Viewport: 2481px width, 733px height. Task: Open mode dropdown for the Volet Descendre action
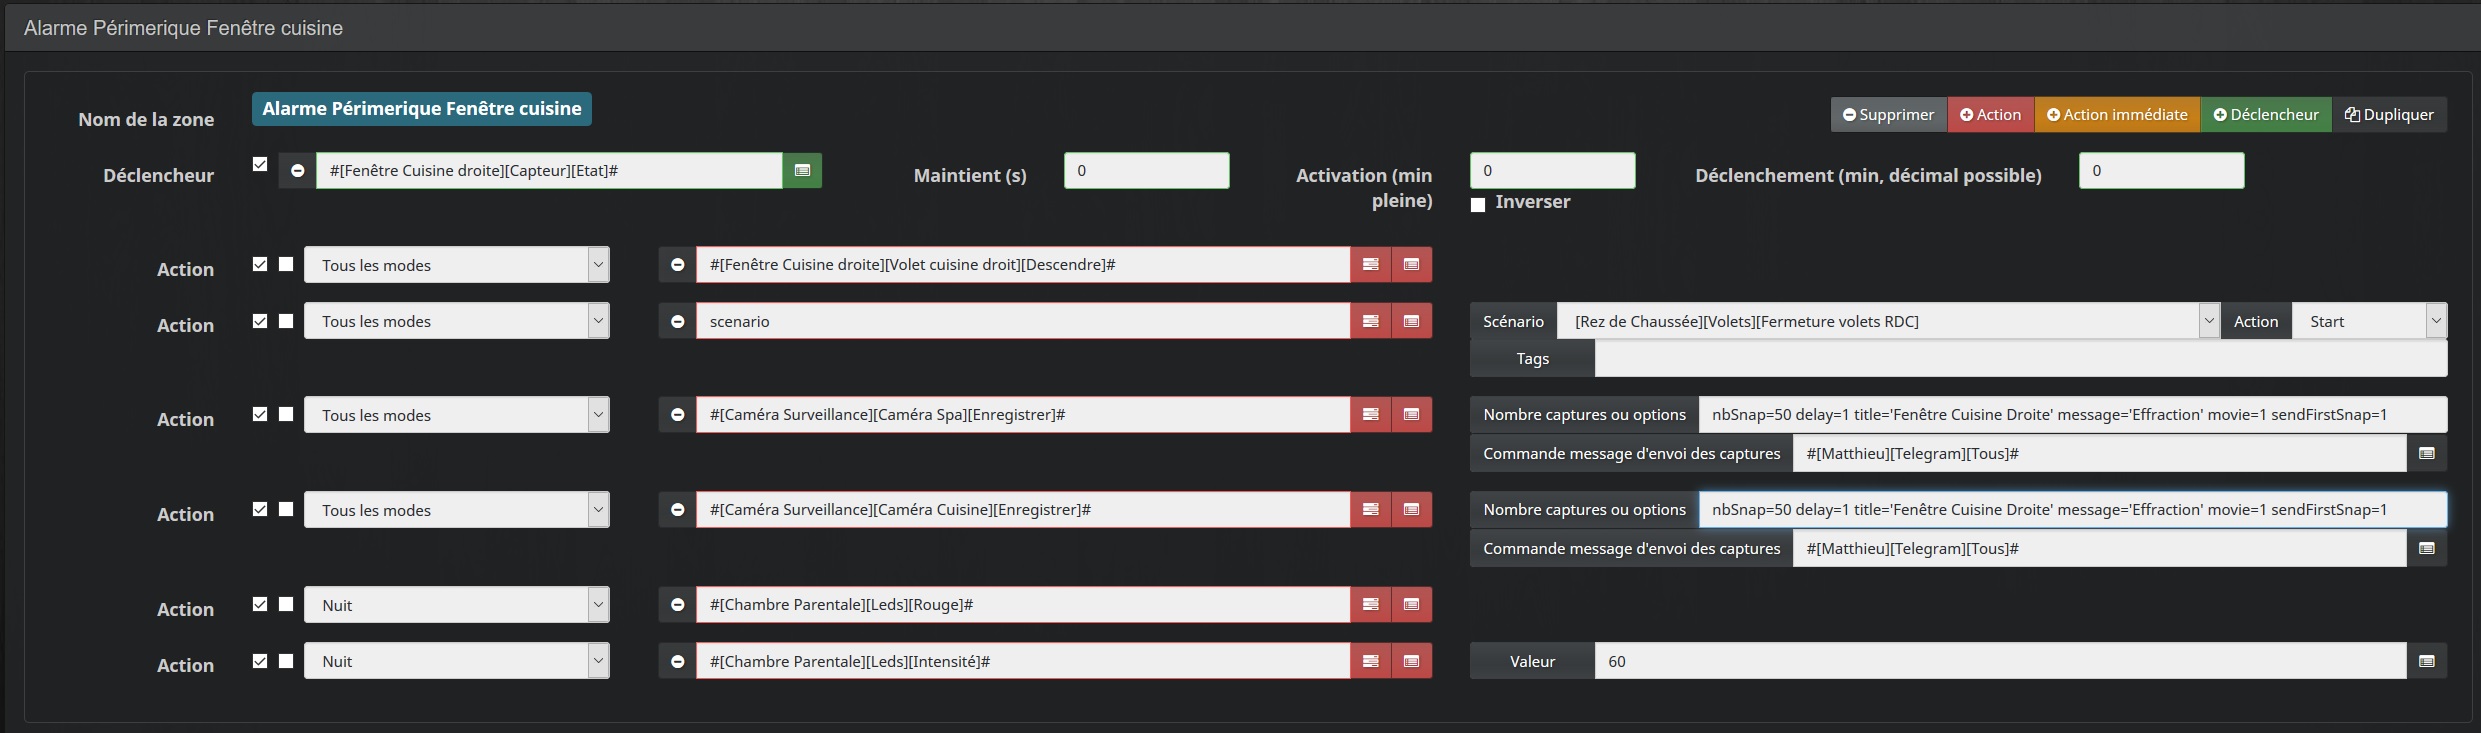457,265
